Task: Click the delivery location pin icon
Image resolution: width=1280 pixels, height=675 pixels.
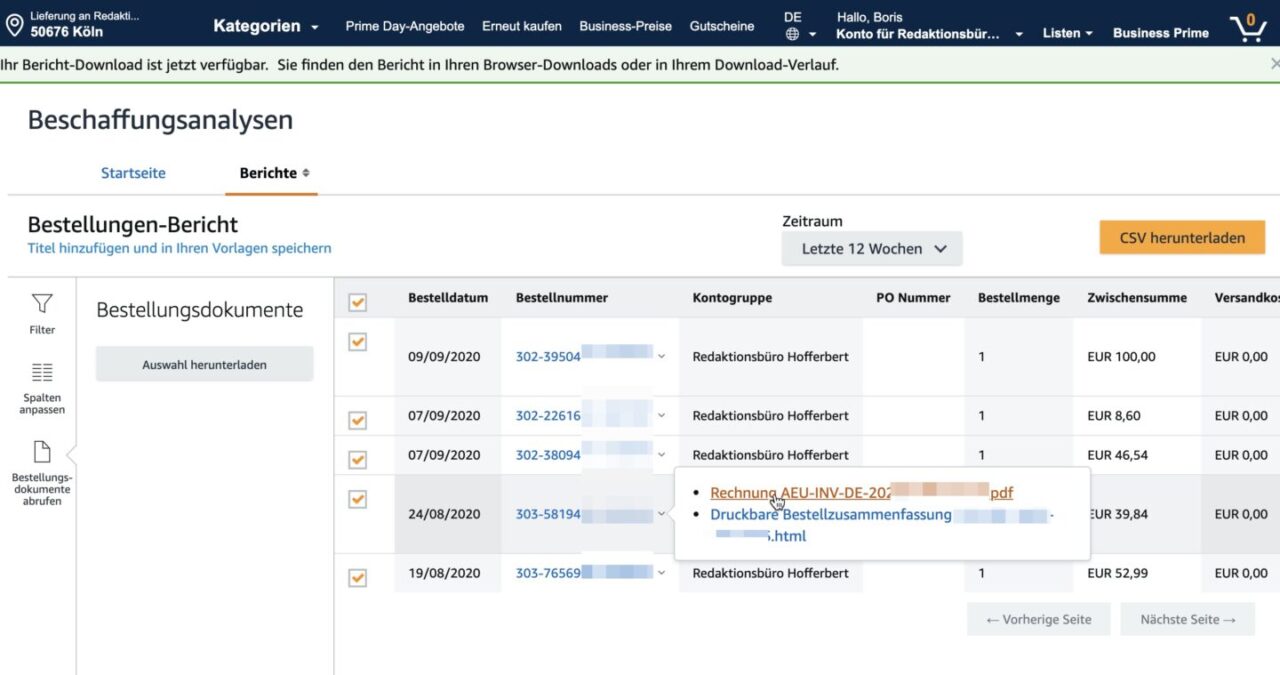Action: pyautogui.click(x=14, y=24)
